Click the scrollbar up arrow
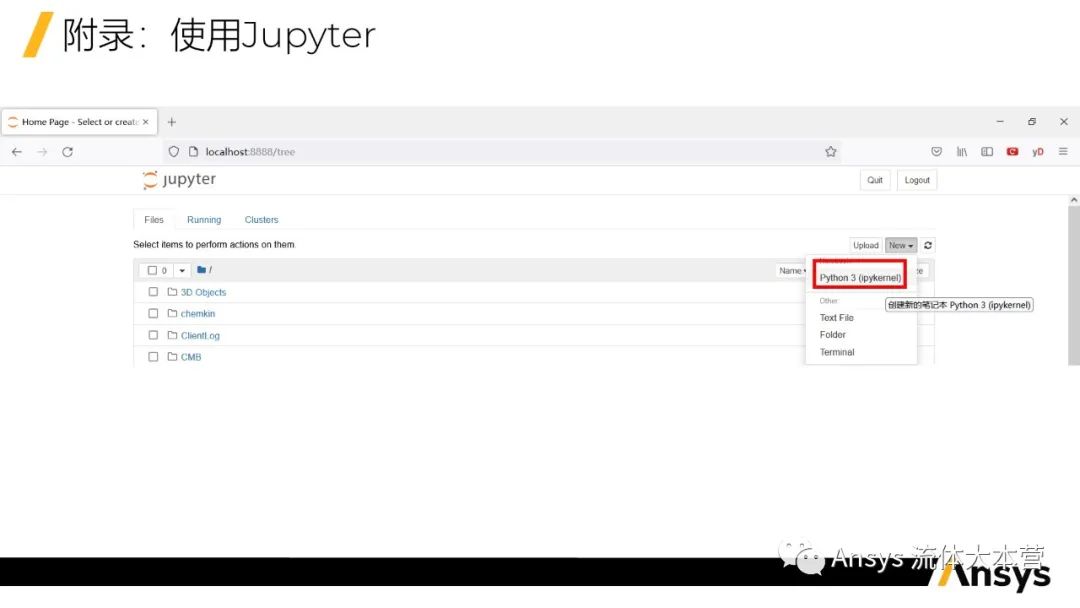The width and height of the screenshot is (1080, 608). (1074, 200)
